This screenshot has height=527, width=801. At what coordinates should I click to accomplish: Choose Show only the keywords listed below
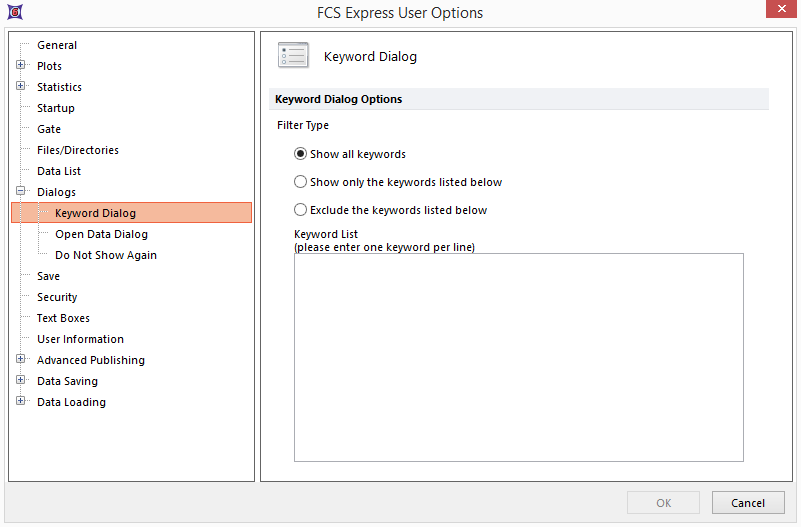tap(301, 182)
